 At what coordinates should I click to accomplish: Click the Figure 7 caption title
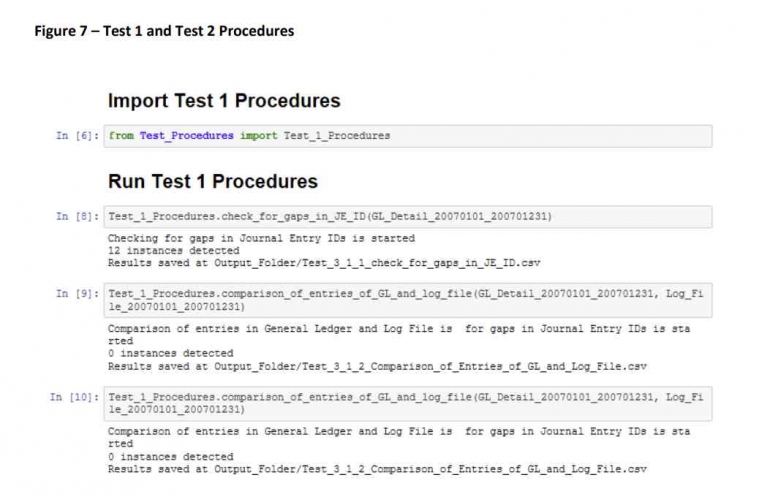tap(164, 31)
